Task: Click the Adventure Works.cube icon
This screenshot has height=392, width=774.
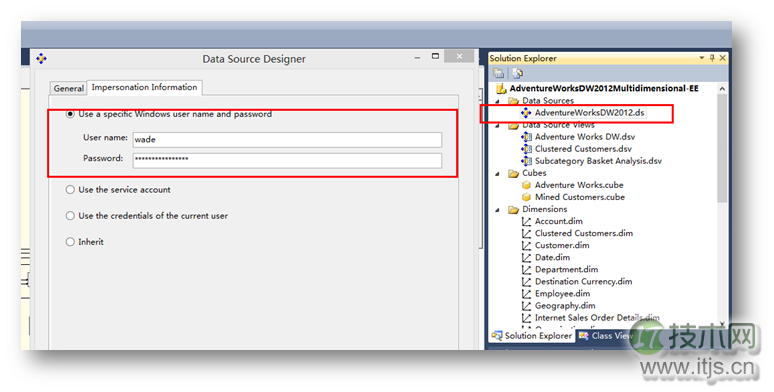Action: coord(526,185)
